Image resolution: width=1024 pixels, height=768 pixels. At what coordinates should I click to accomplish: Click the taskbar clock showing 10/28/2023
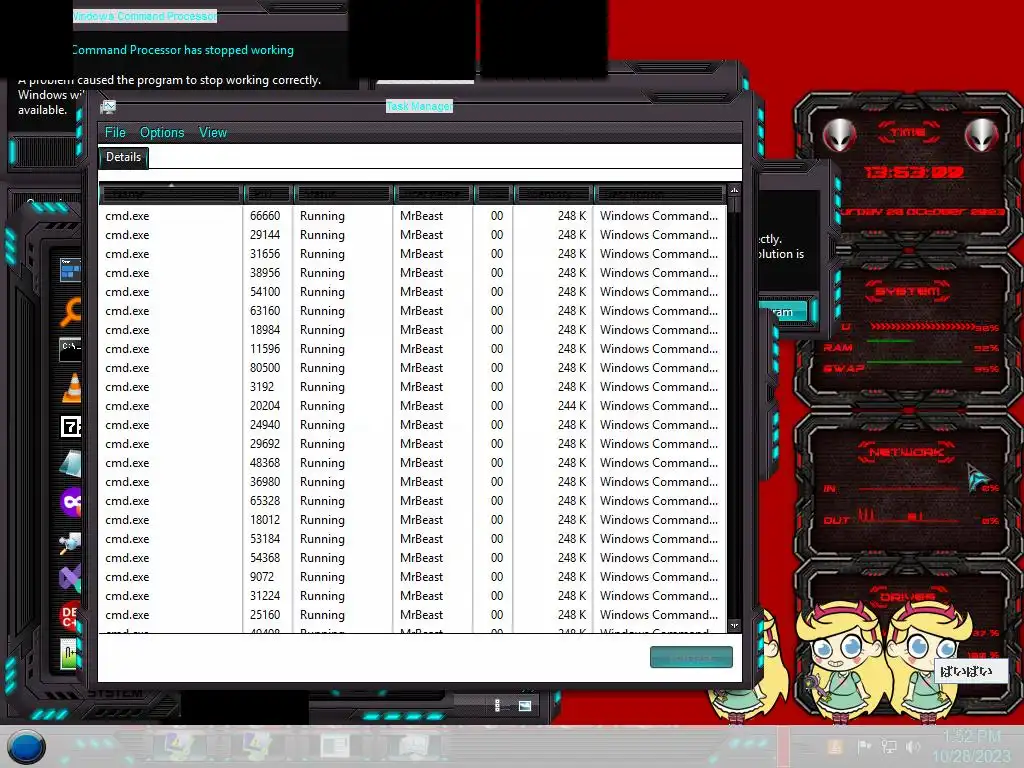pyautogui.click(x=970, y=746)
